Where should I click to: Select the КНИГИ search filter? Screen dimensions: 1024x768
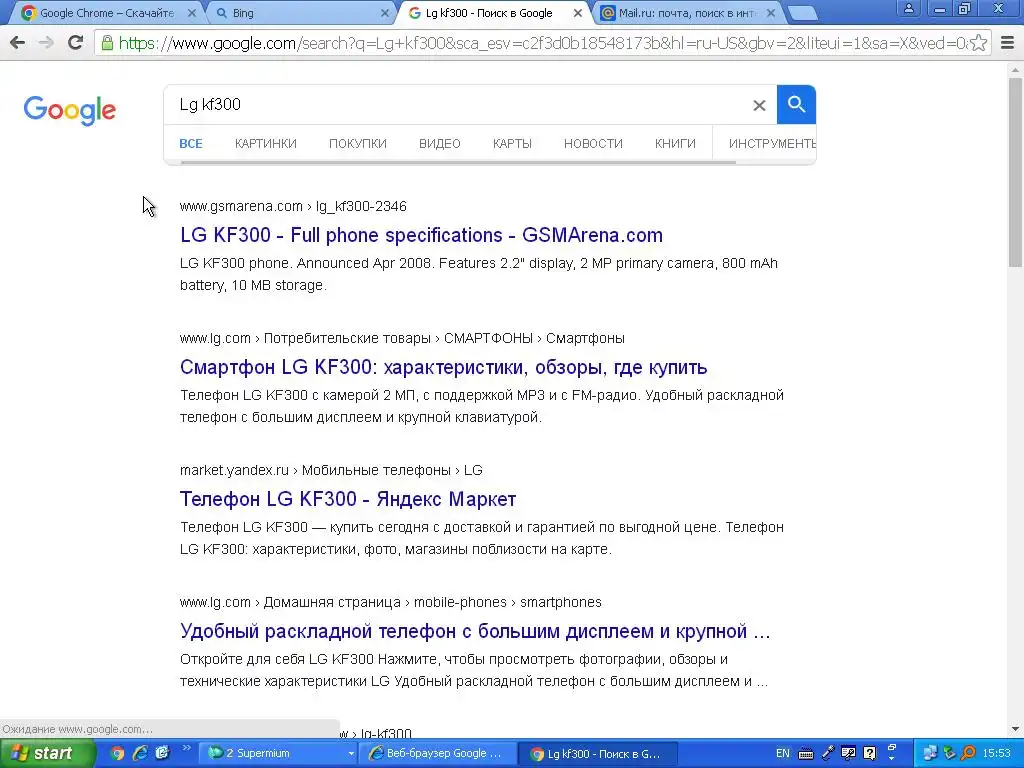point(675,144)
